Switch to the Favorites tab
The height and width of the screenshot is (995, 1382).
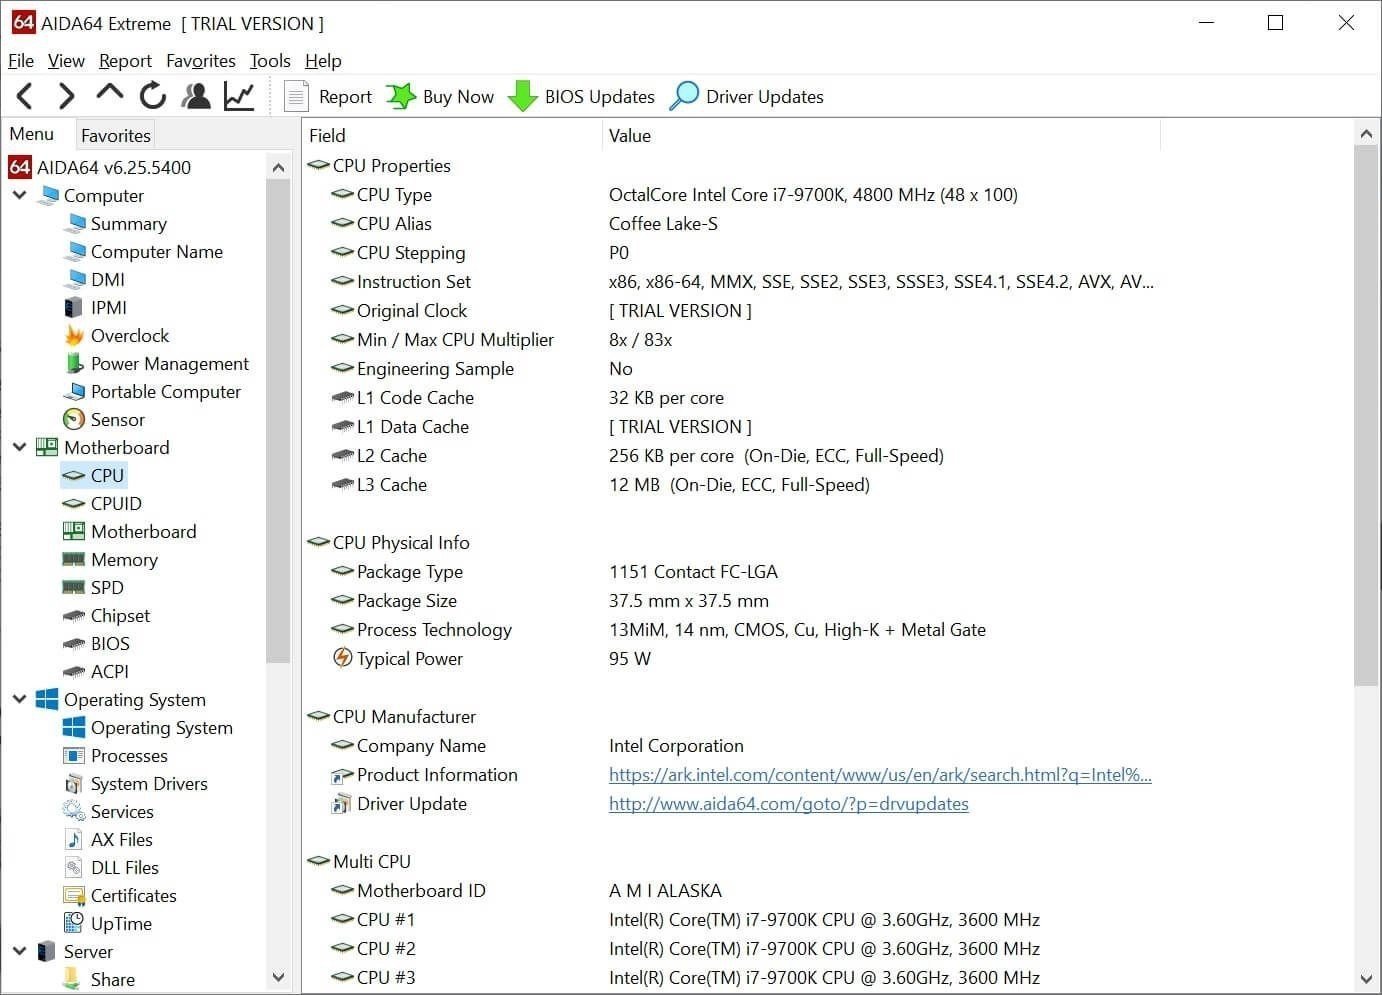[116, 135]
